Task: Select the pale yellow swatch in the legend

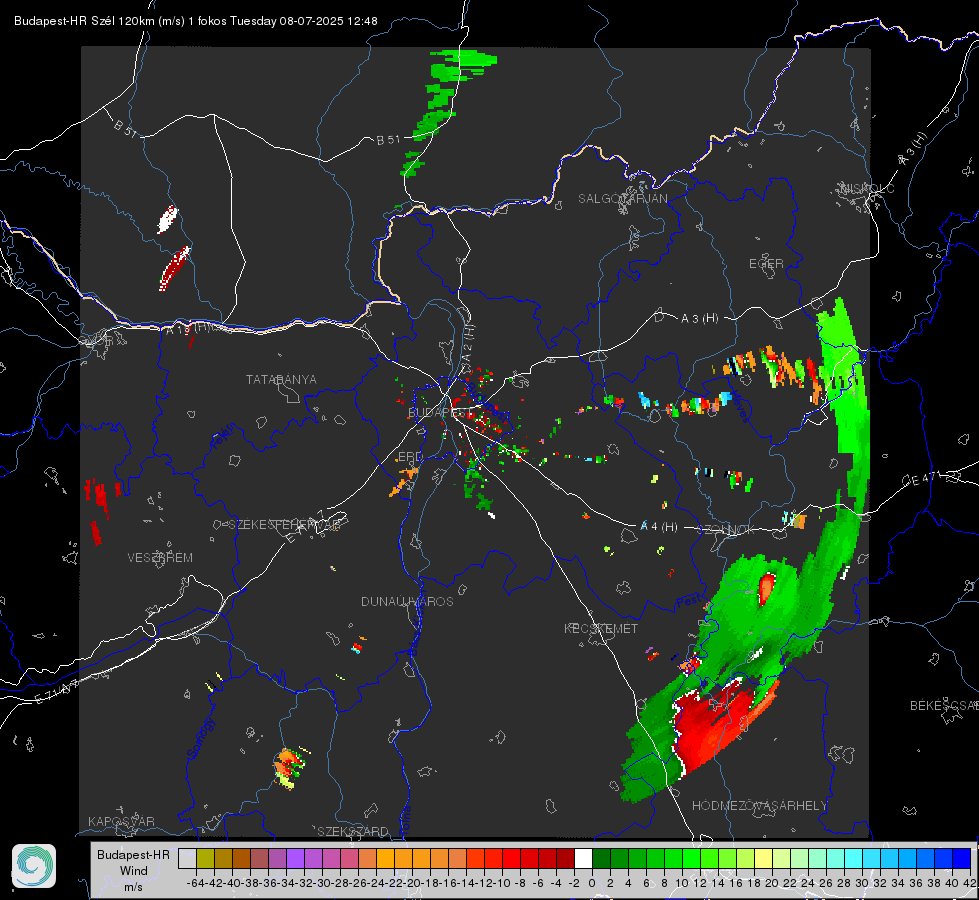Action: point(763,858)
